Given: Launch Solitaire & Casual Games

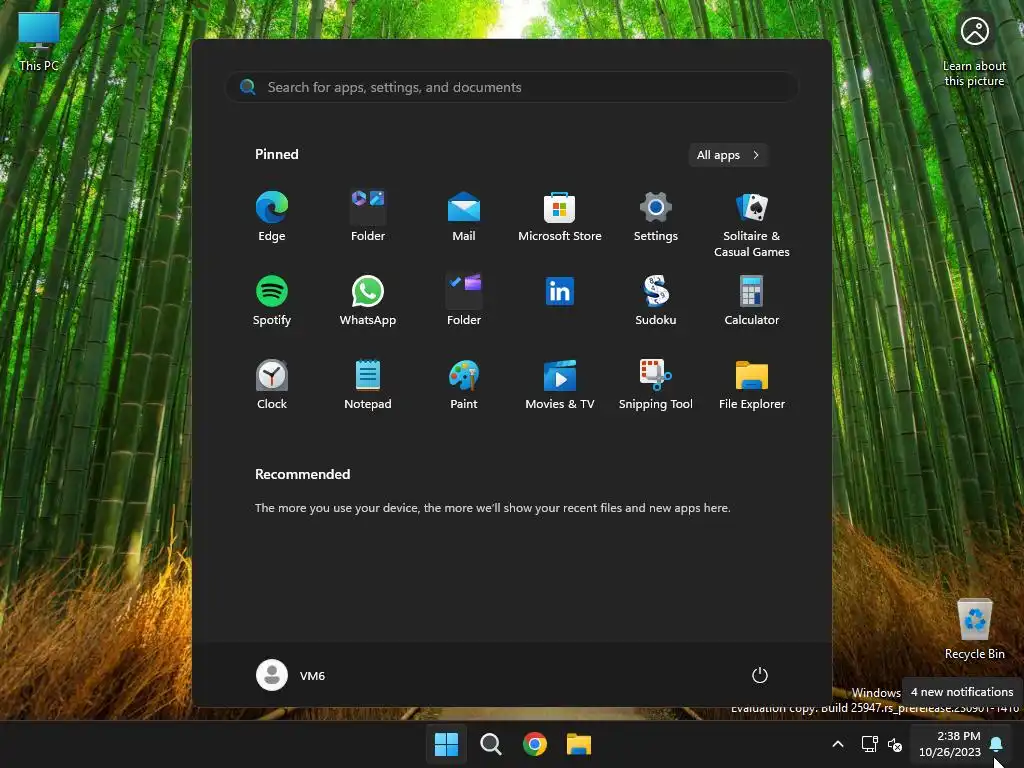Looking at the screenshot, I should point(752,225).
